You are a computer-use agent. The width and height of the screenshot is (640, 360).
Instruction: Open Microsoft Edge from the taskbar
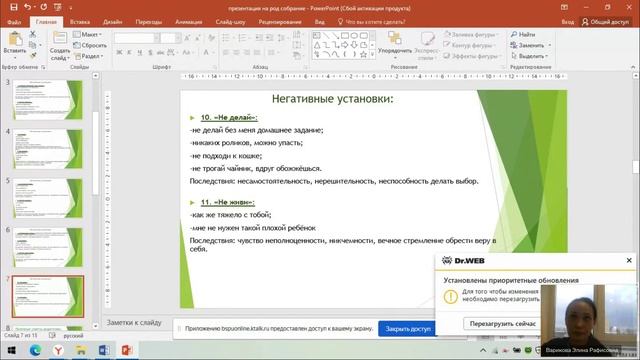tap(36, 350)
